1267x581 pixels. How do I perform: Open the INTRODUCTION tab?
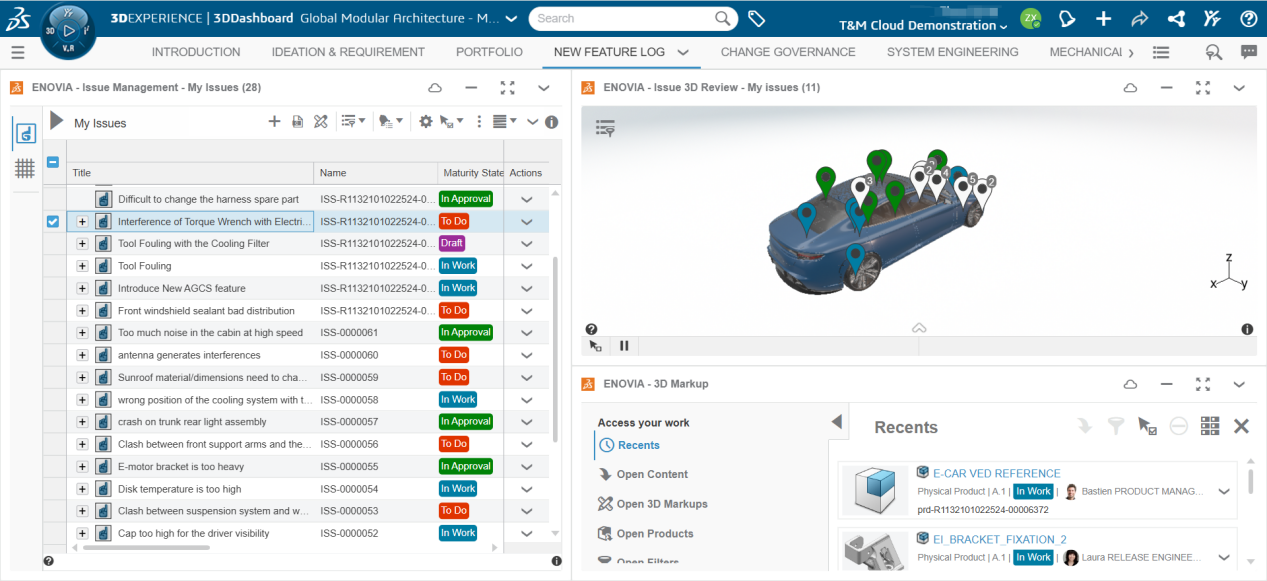point(196,52)
